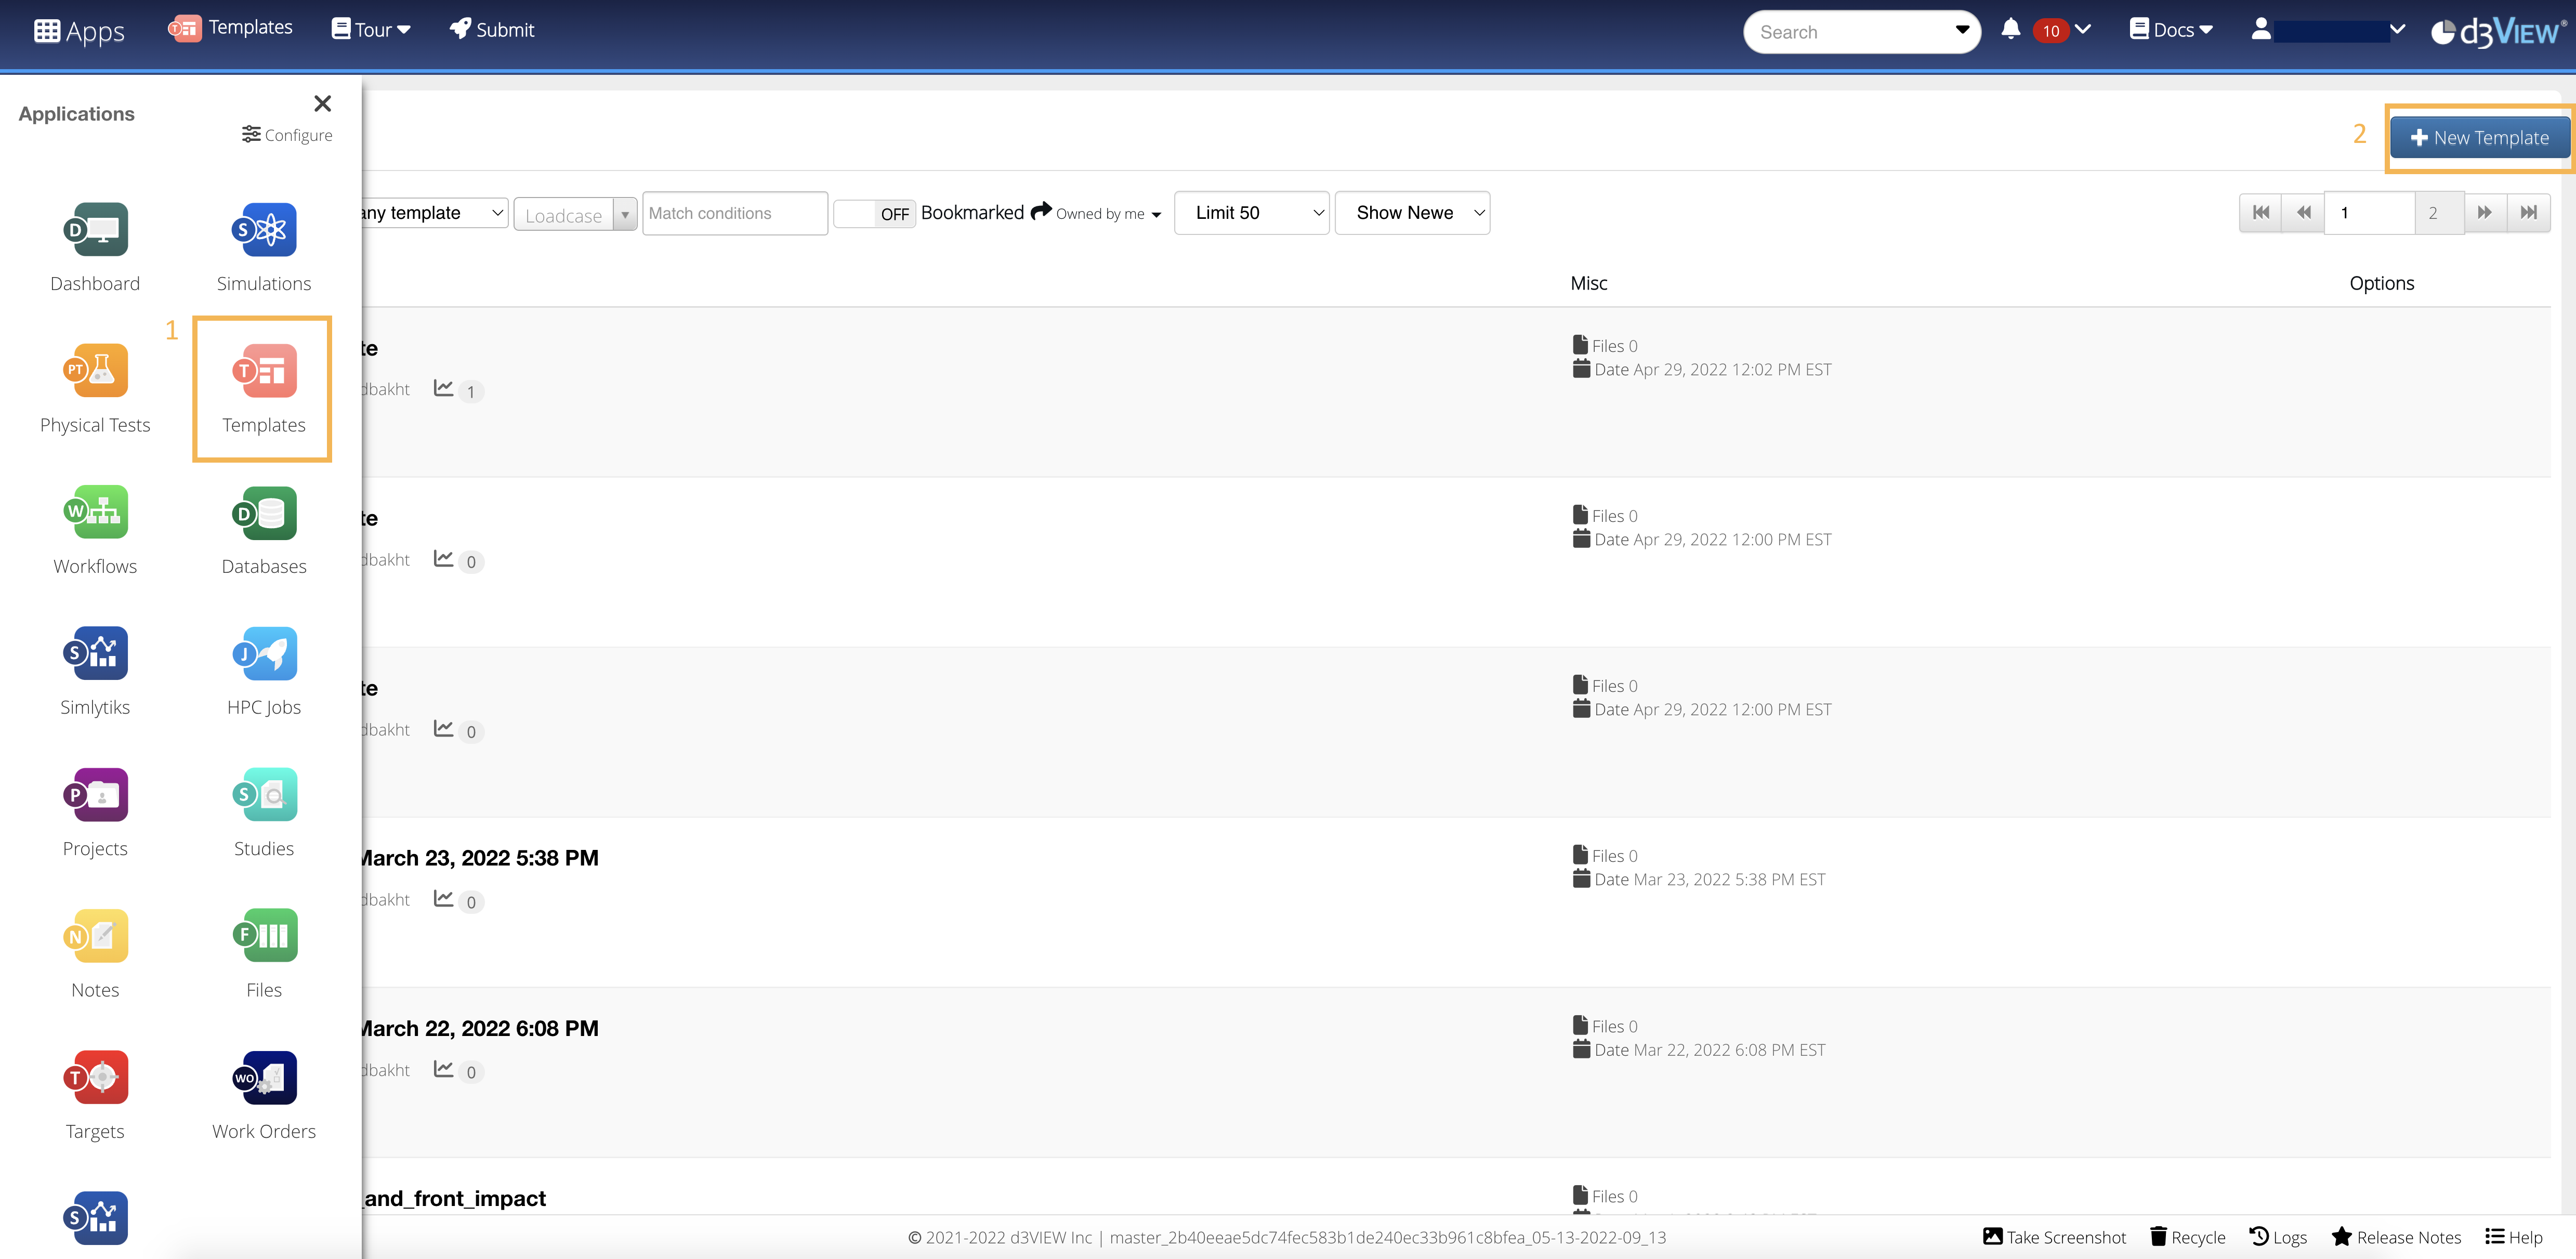This screenshot has height=1259, width=2576.
Task: Click the Options column header
Action: point(2381,283)
